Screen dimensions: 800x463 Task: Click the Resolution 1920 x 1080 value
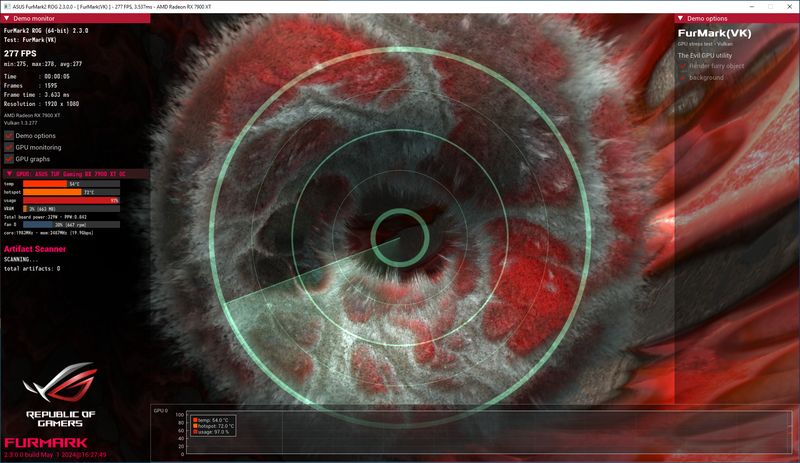61,104
